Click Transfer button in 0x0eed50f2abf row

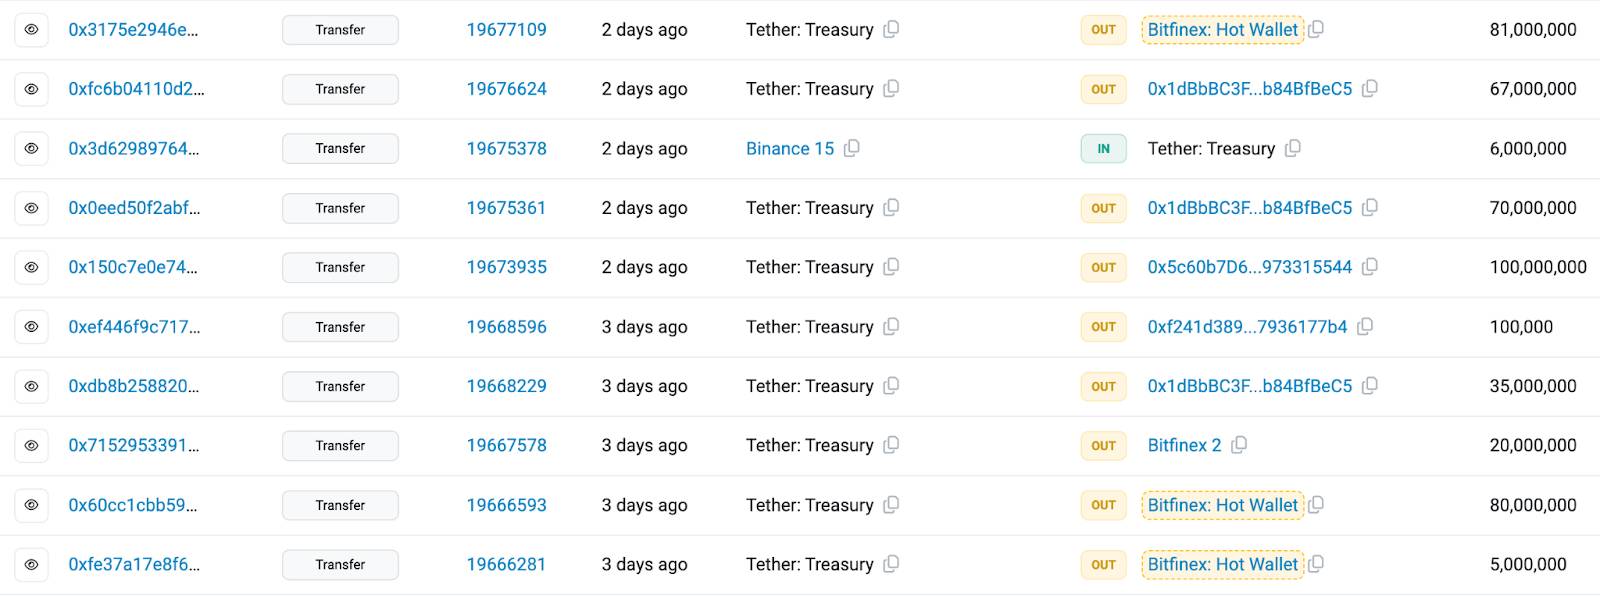coord(340,208)
